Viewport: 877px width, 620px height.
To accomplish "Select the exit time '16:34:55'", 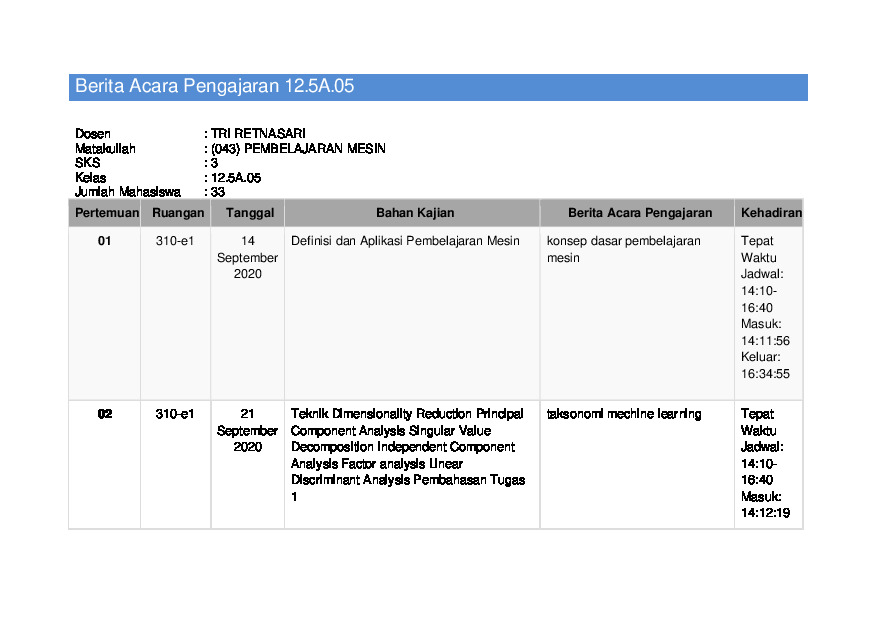I will [x=765, y=374].
